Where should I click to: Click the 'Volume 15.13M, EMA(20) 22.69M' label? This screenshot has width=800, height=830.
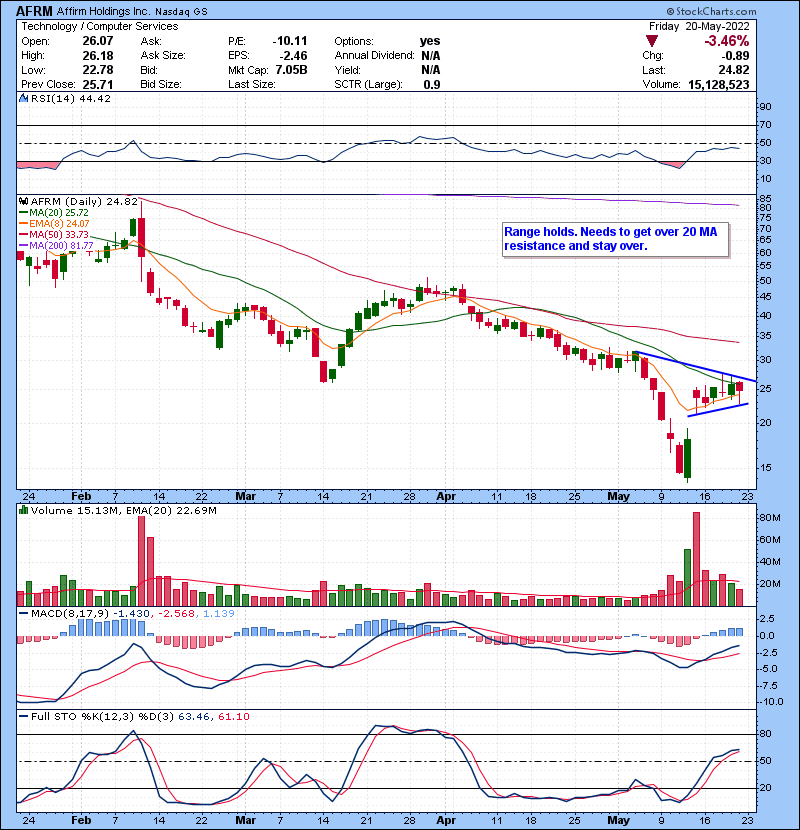tap(123, 511)
